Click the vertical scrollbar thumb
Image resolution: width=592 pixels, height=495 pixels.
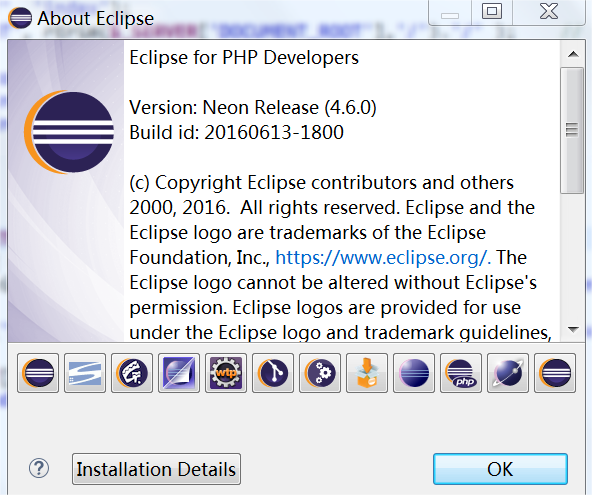point(572,130)
